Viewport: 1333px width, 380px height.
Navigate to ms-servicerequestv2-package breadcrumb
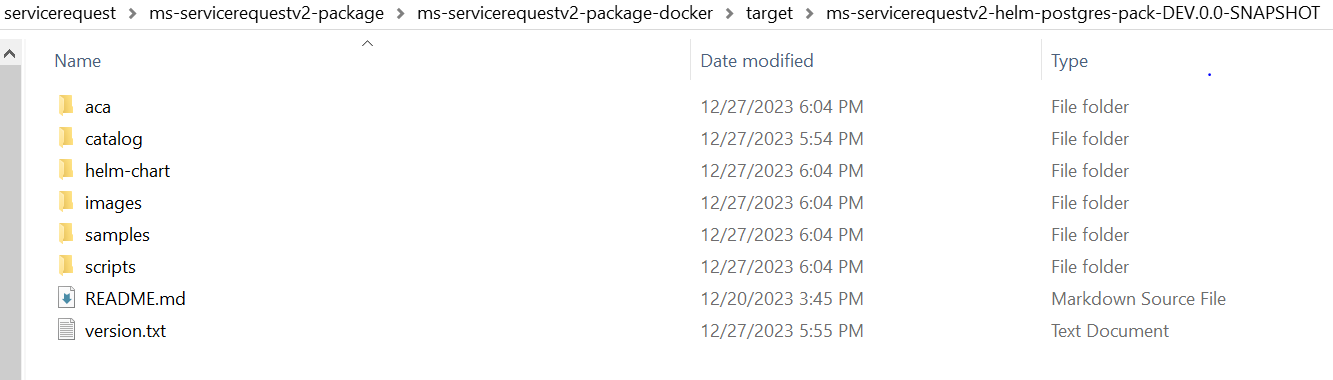coord(266,14)
